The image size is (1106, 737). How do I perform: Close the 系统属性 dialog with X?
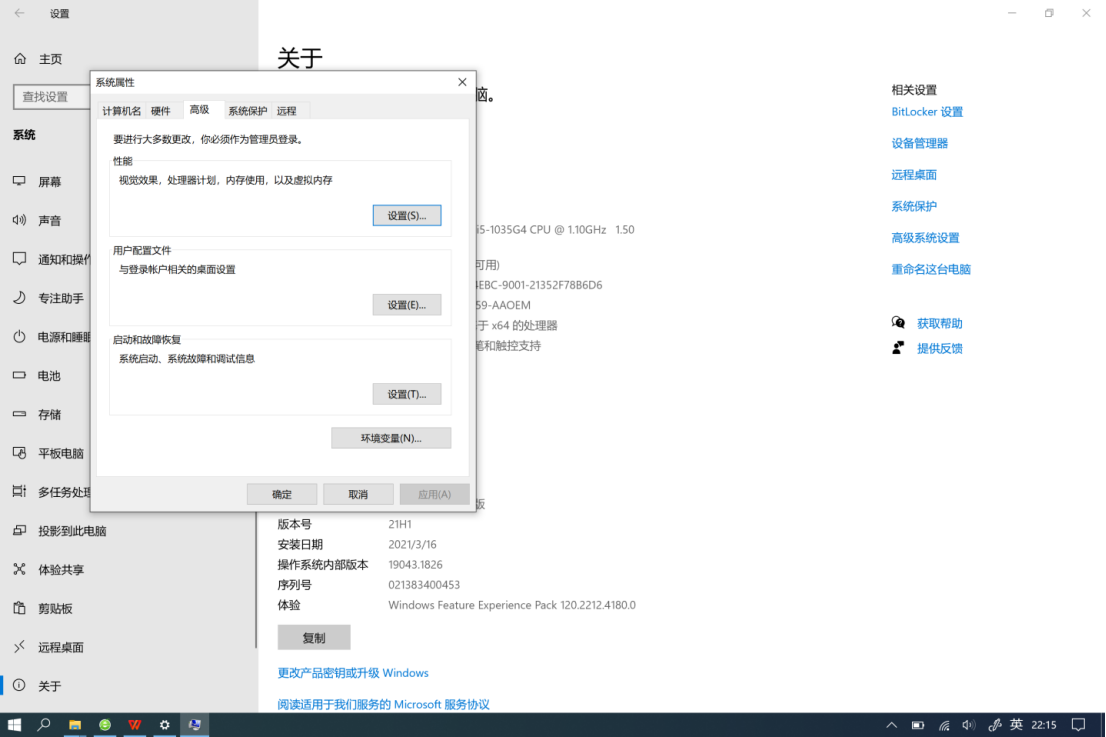462,83
